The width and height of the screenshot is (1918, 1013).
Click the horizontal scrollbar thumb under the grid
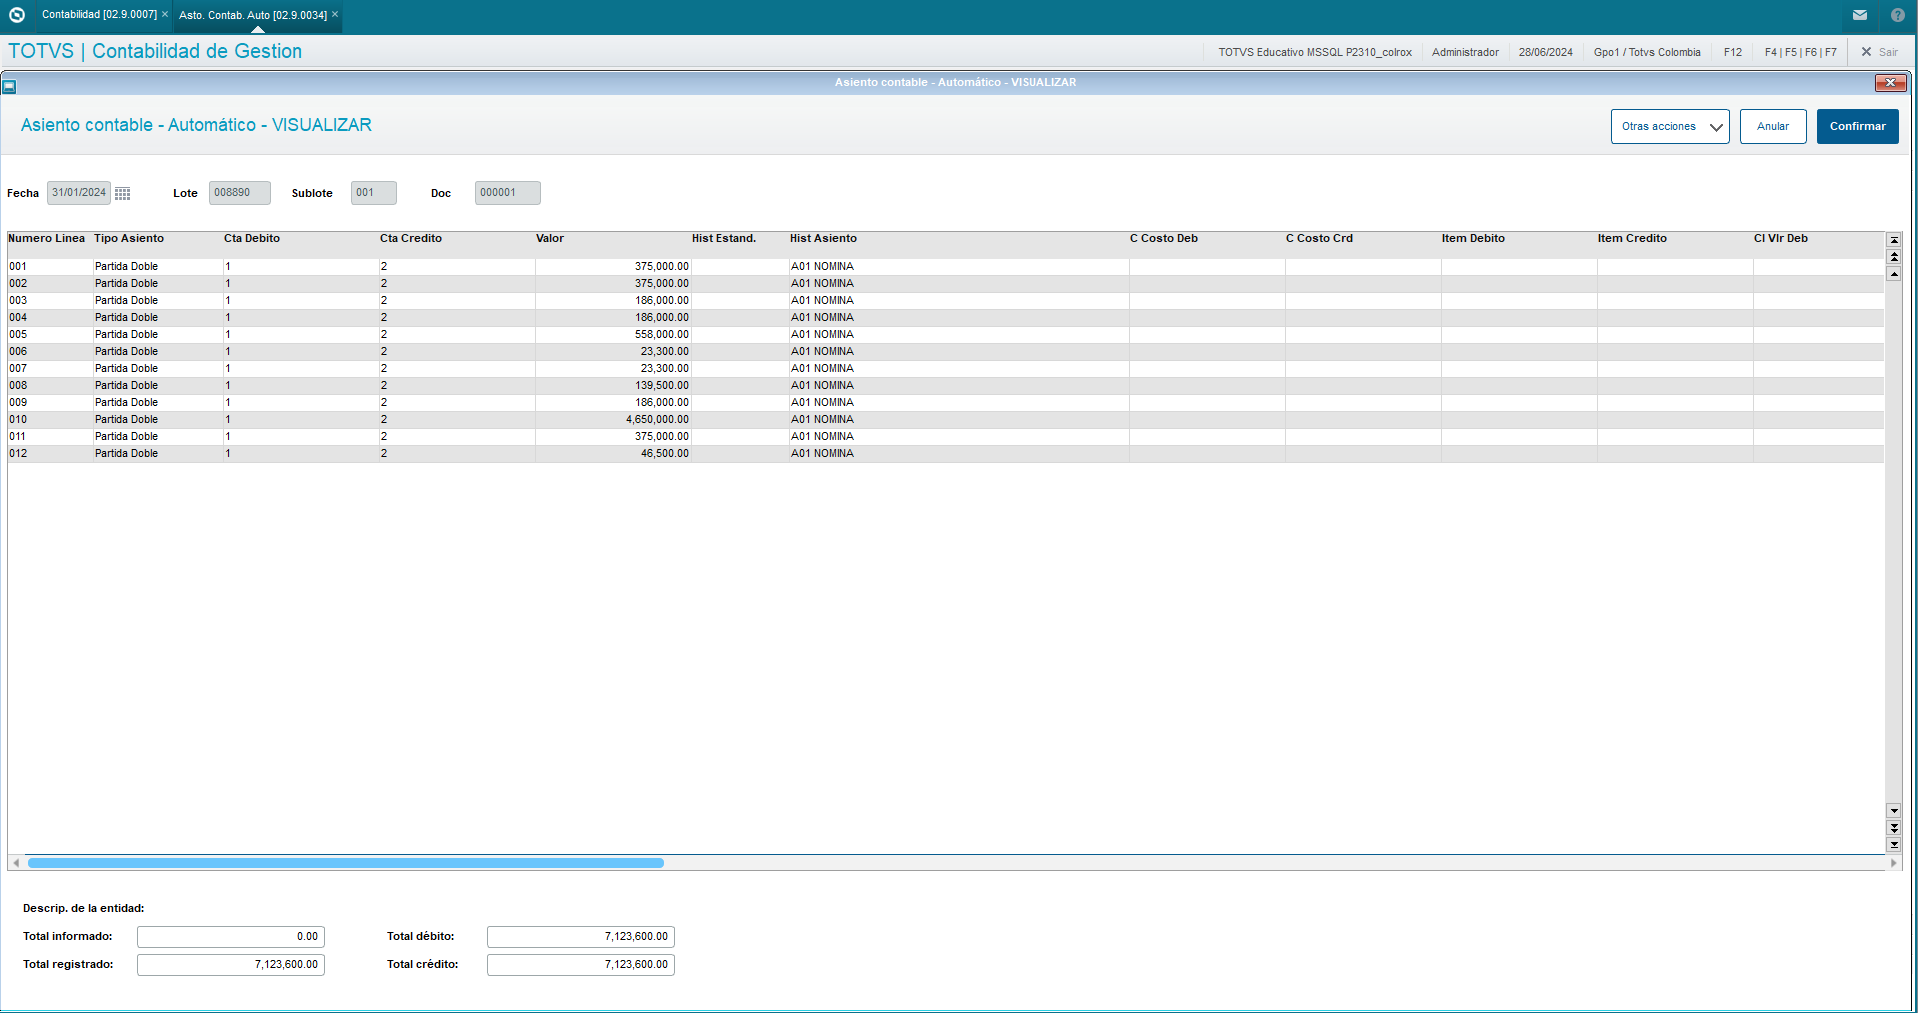pos(345,863)
